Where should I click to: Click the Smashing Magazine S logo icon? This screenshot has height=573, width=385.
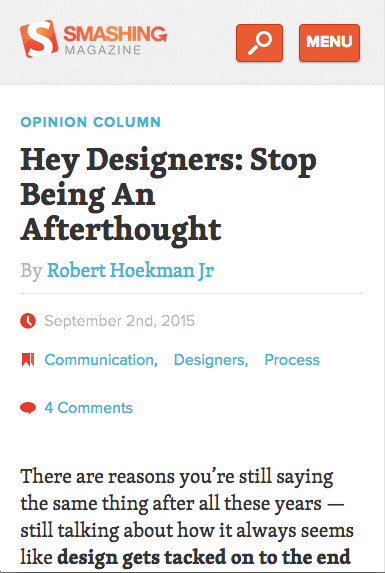39,39
